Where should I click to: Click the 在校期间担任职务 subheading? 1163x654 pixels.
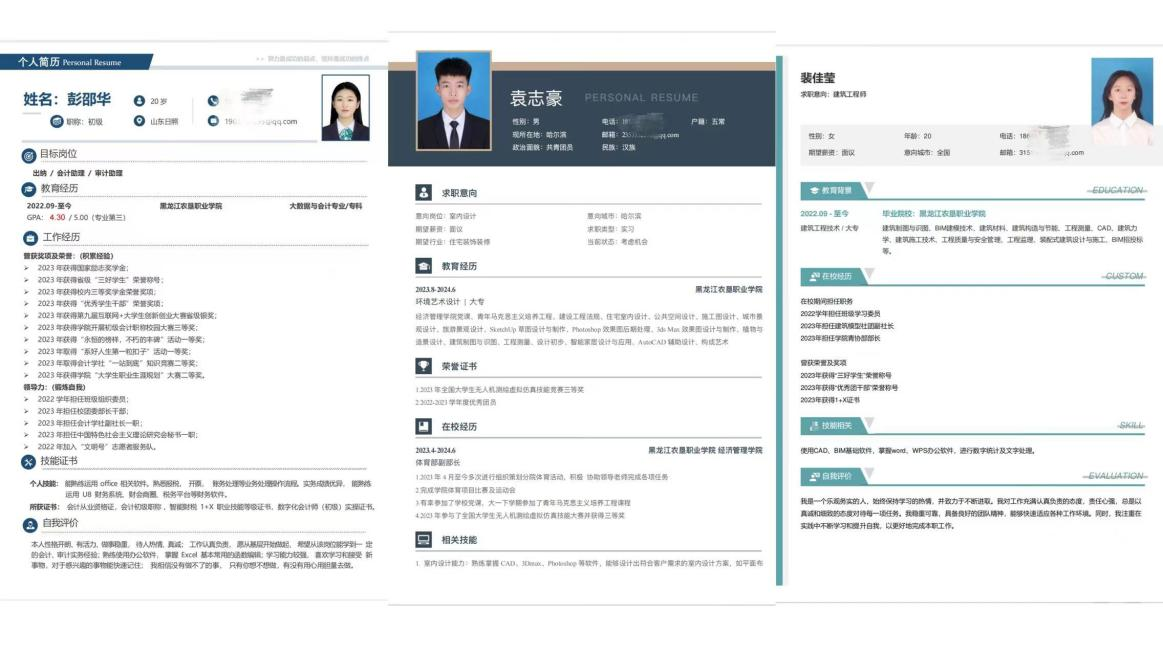(x=826, y=302)
